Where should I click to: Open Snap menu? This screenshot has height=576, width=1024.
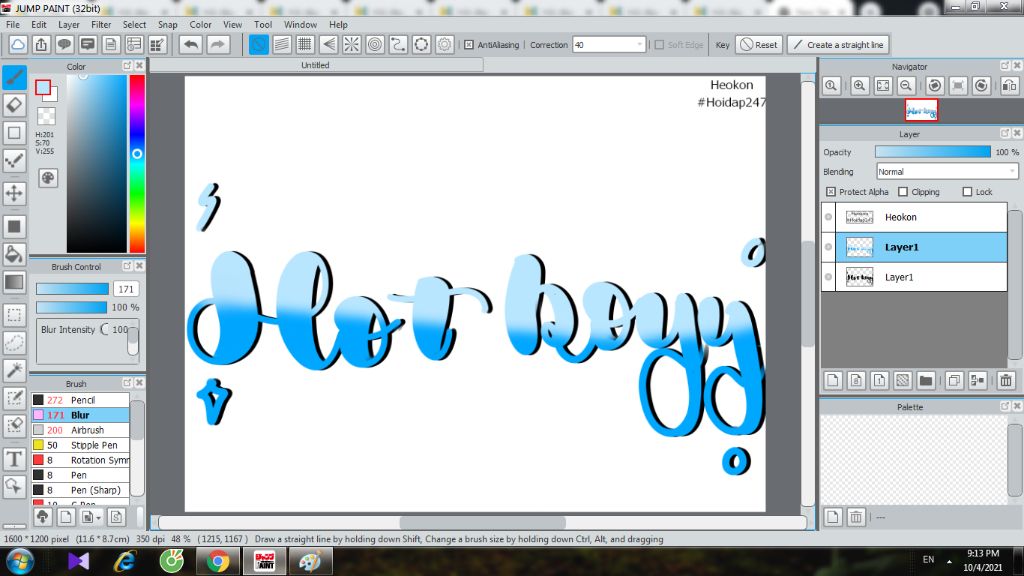pyautogui.click(x=167, y=25)
